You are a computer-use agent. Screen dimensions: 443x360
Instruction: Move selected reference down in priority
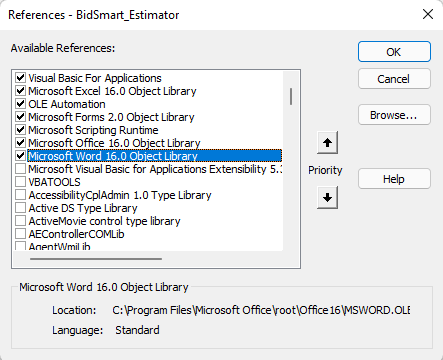coord(327,197)
